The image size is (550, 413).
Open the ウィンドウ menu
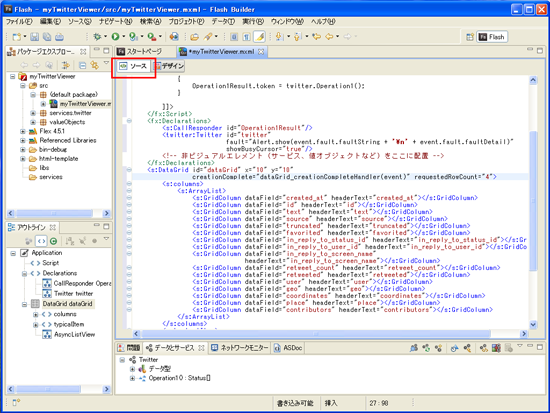pos(287,21)
